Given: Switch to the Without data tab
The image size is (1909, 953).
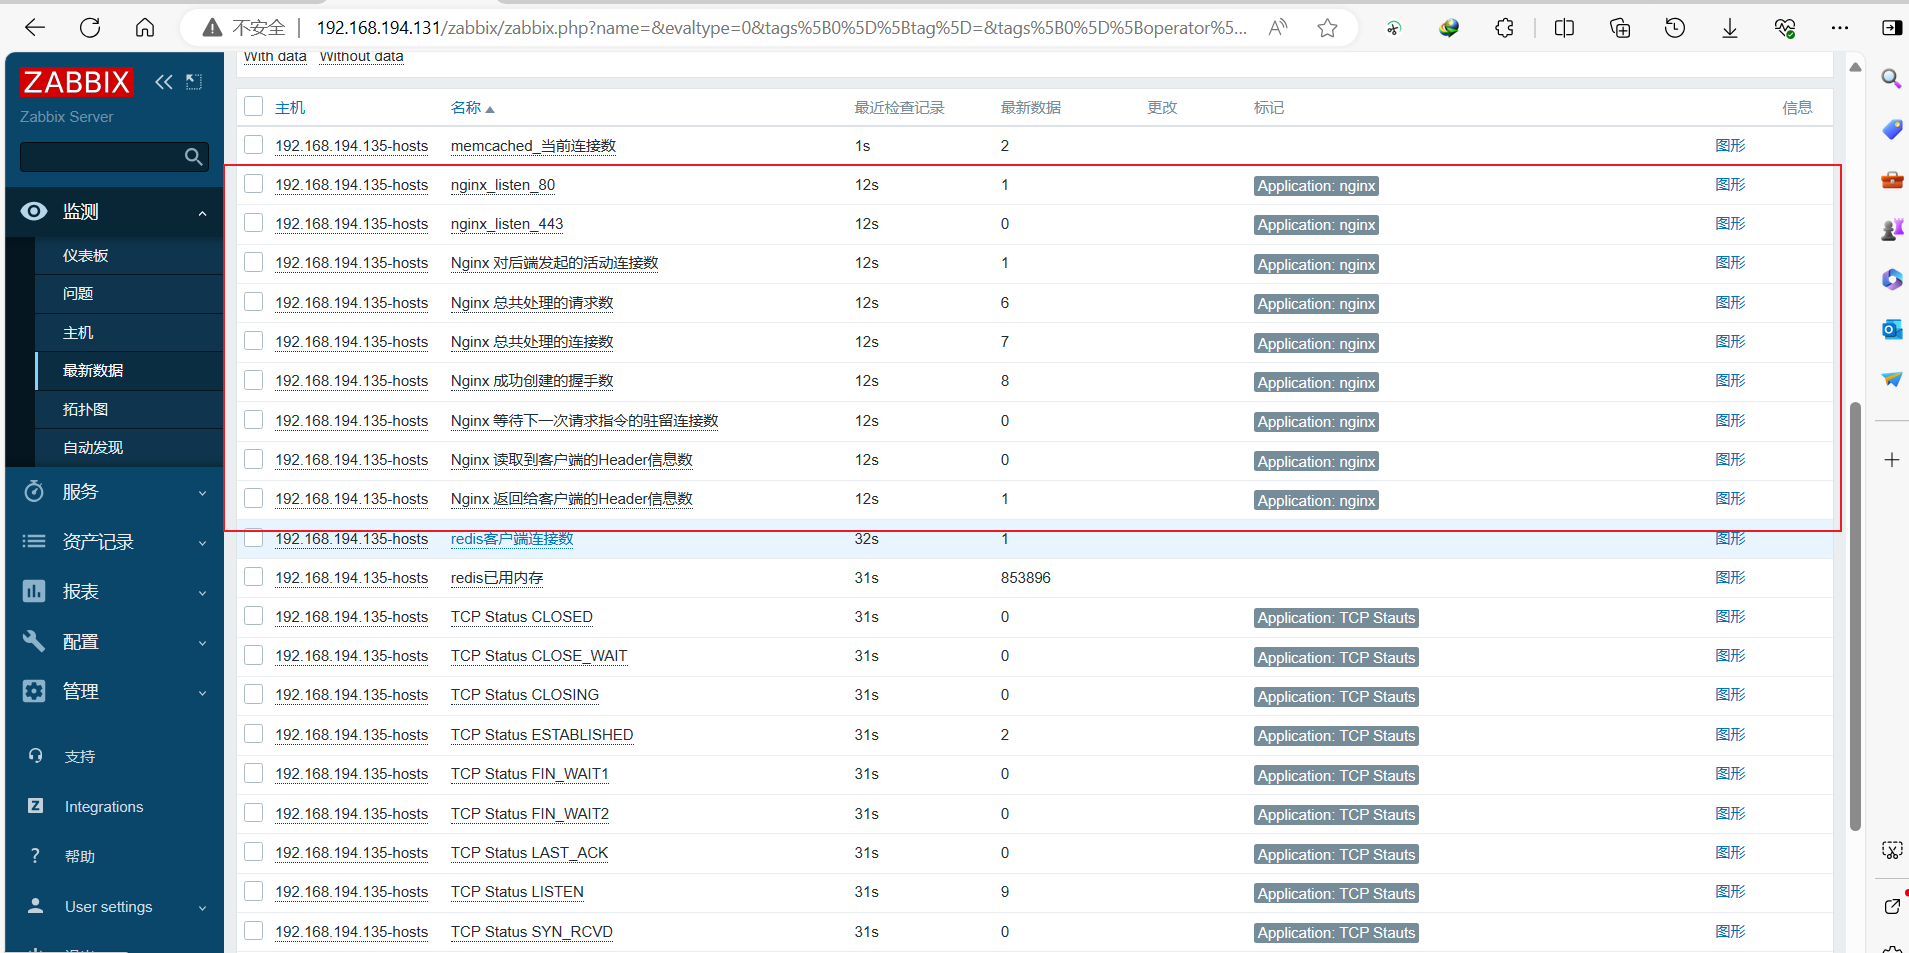Looking at the screenshot, I should (361, 57).
